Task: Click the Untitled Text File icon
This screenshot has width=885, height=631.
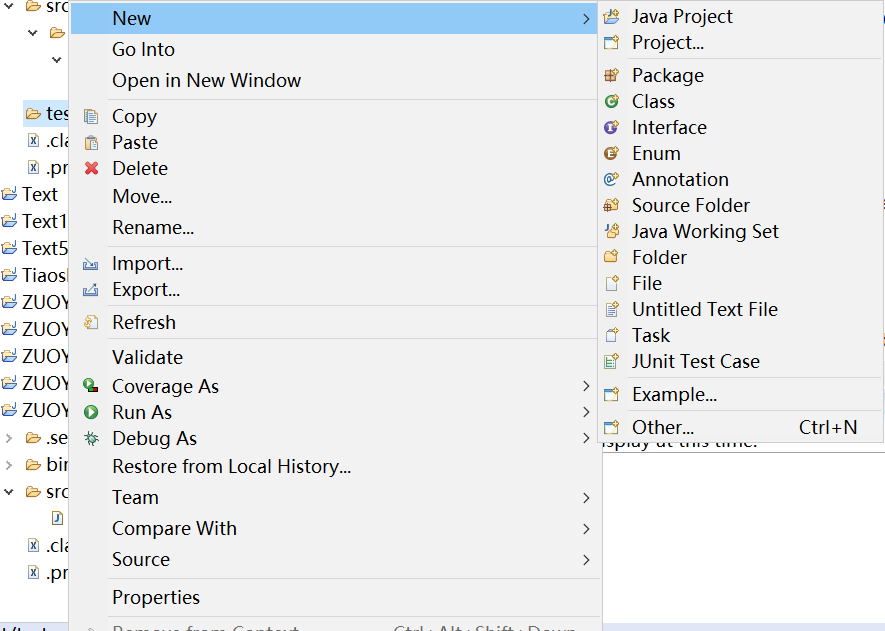Action: [611, 309]
